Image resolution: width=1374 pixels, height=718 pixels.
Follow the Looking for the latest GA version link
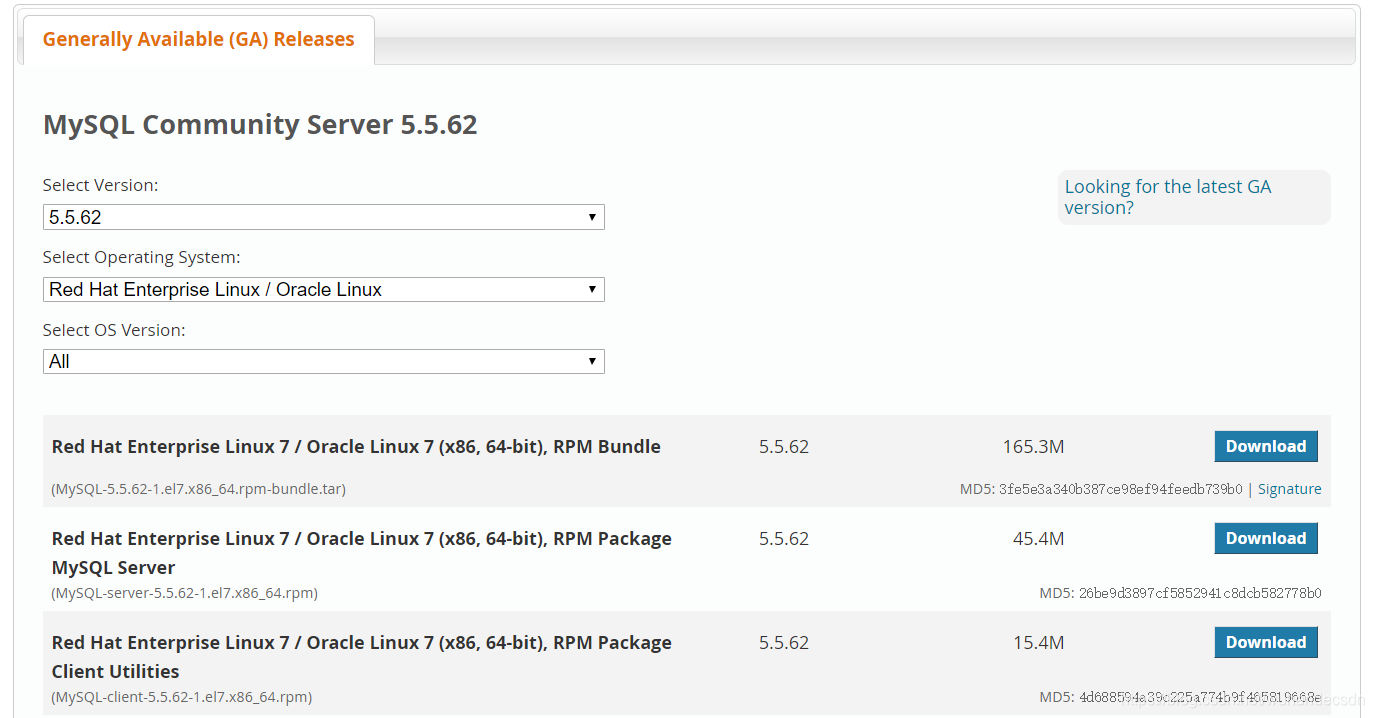pos(1167,197)
